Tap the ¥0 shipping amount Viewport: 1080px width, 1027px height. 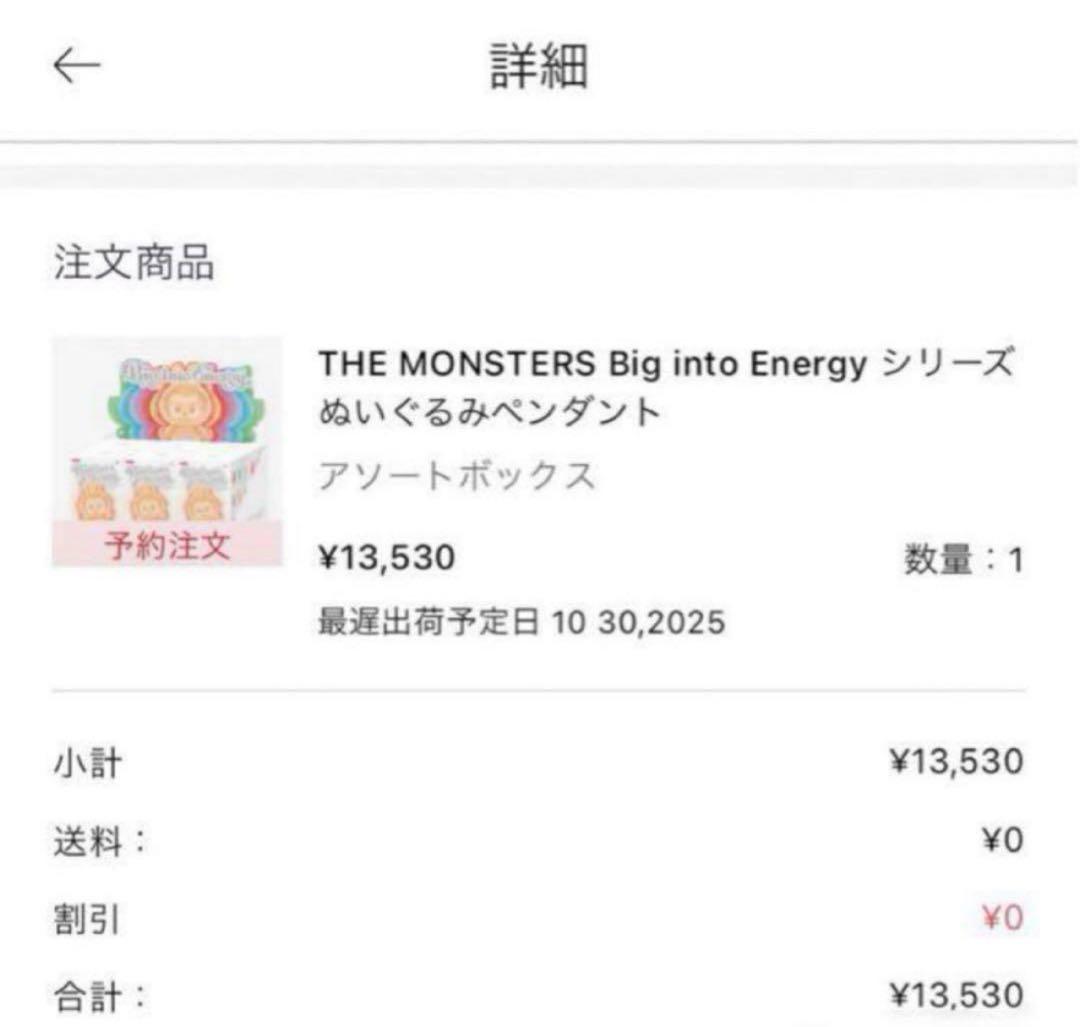pos(1000,840)
